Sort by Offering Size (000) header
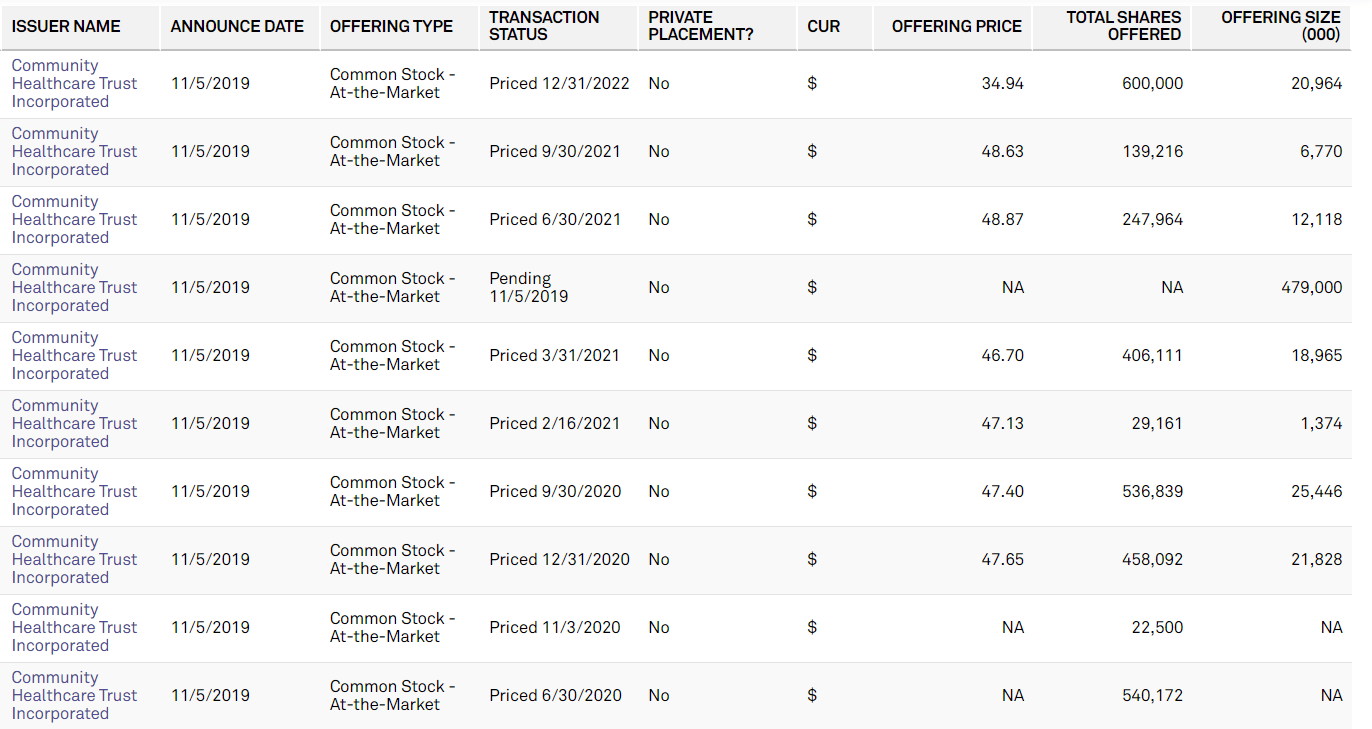The width and height of the screenshot is (1372, 729). 1280,26
